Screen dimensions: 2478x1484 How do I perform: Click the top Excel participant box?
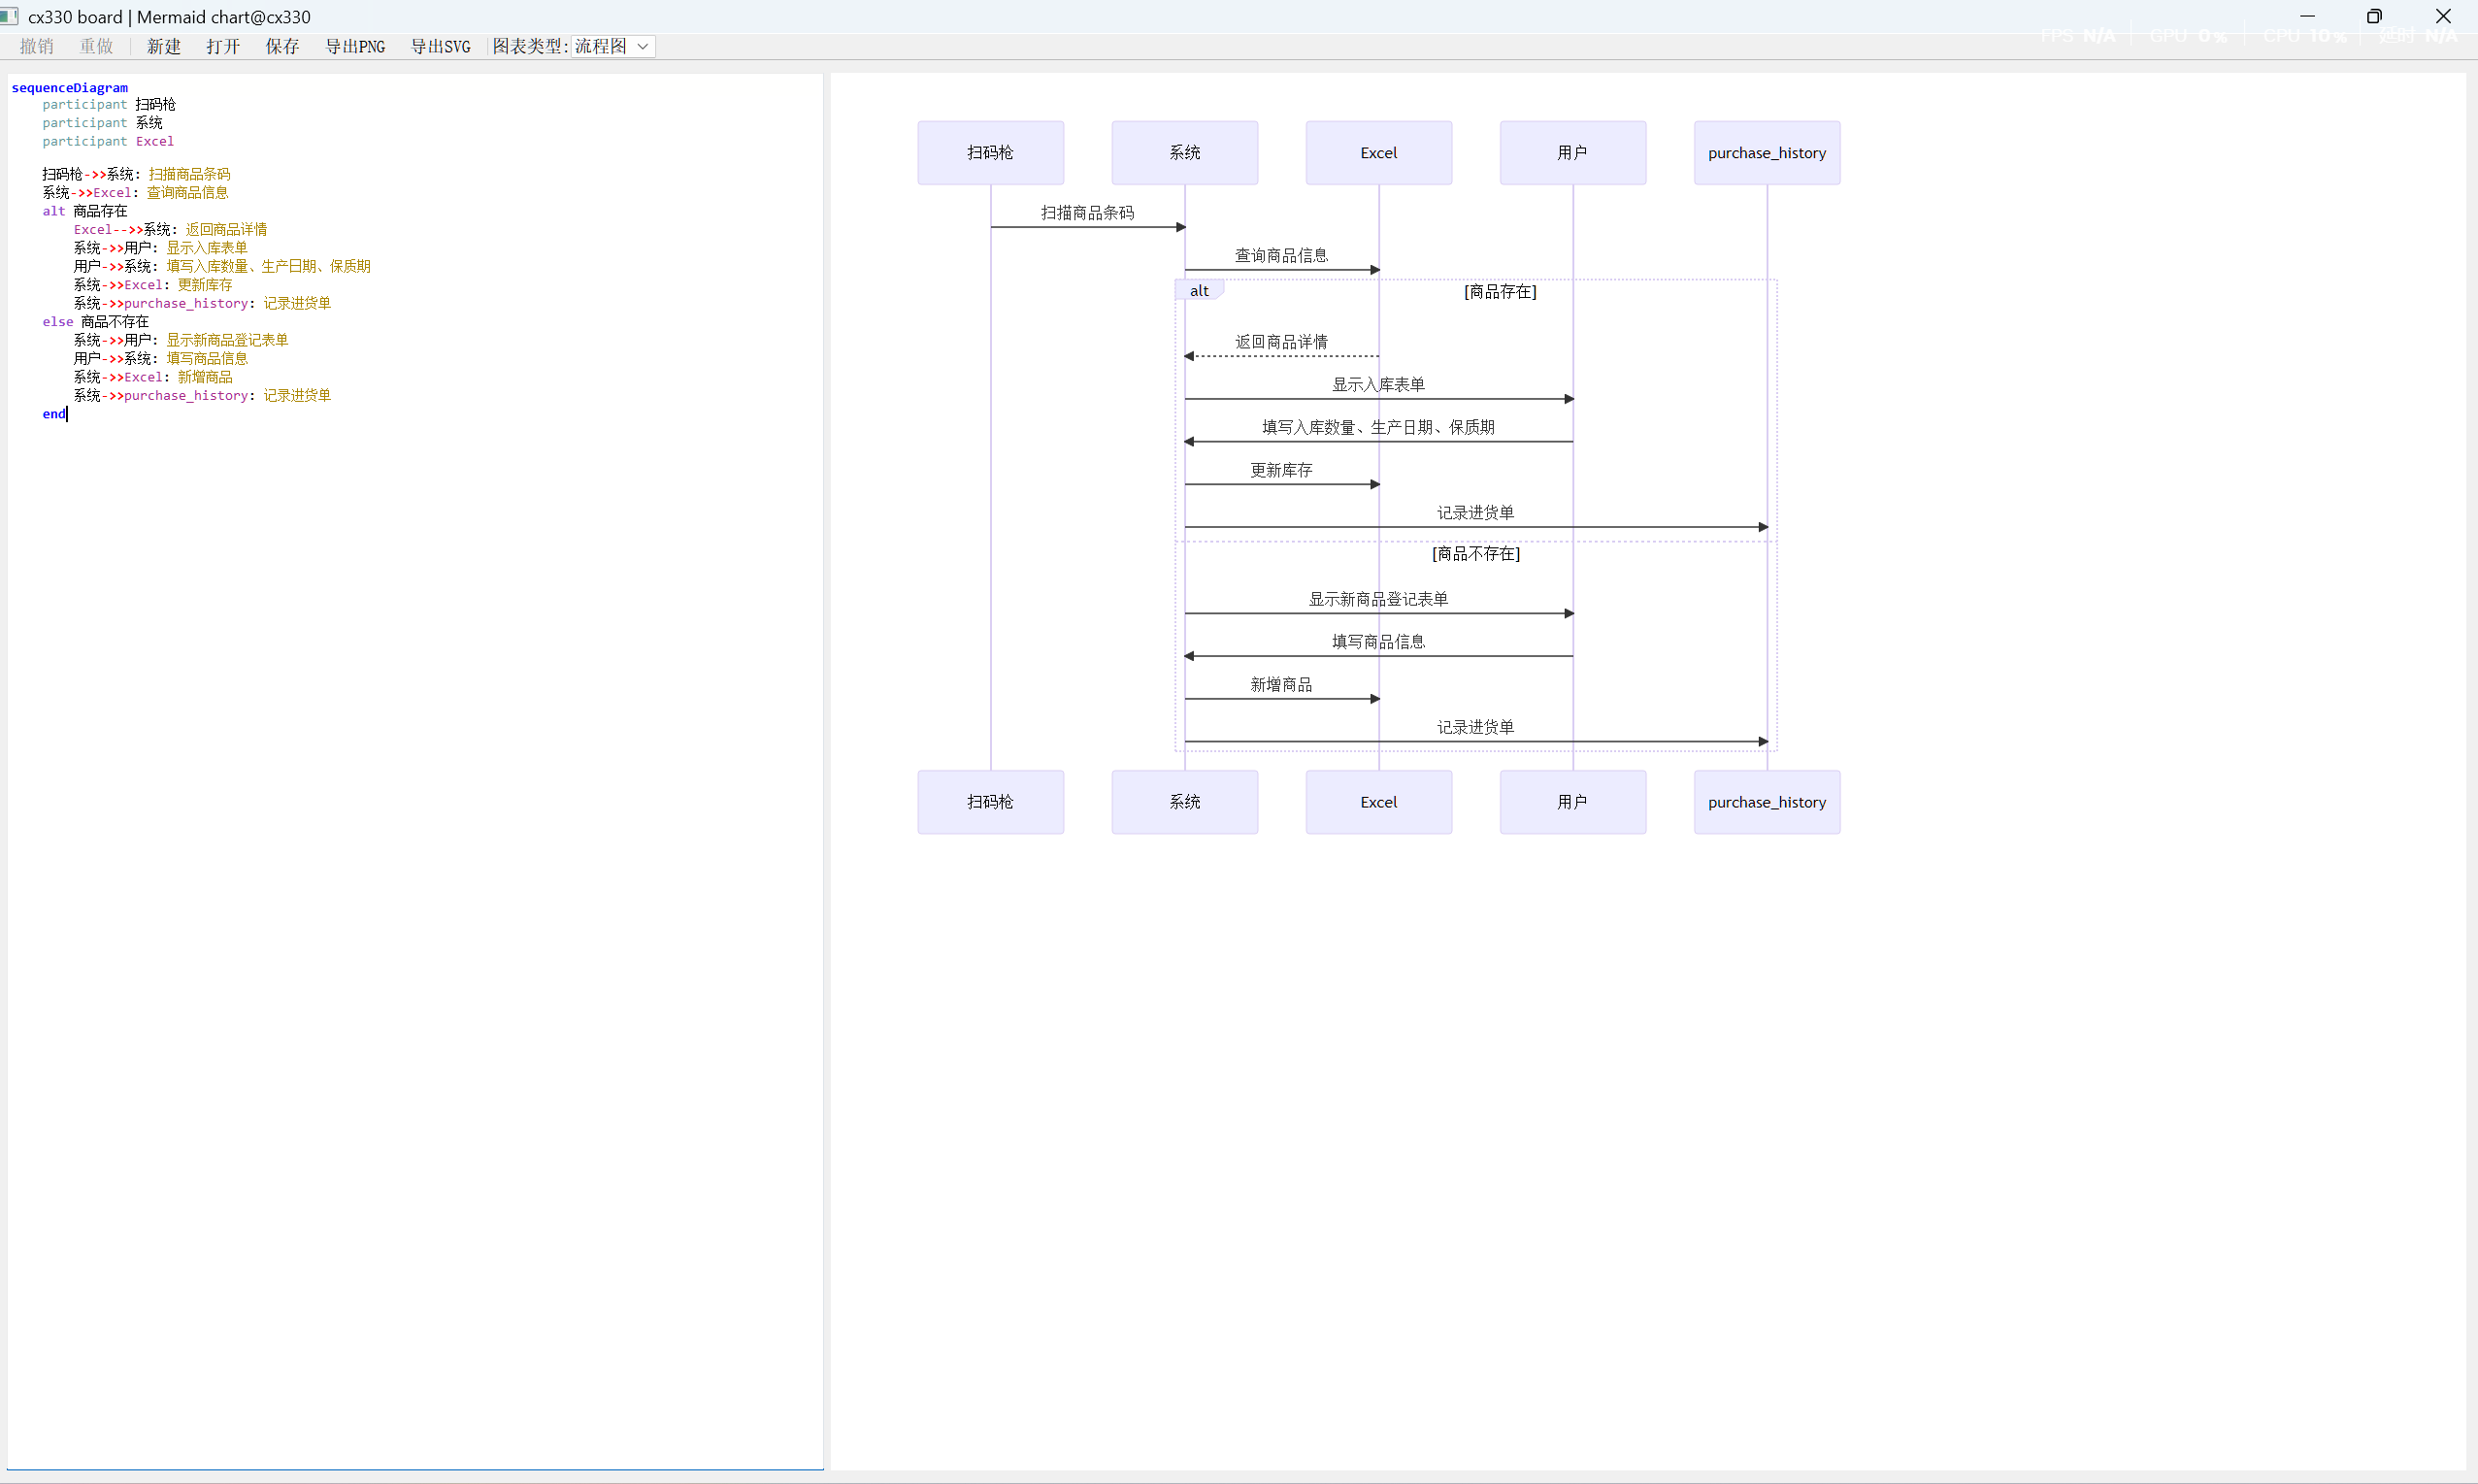tap(1378, 153)
